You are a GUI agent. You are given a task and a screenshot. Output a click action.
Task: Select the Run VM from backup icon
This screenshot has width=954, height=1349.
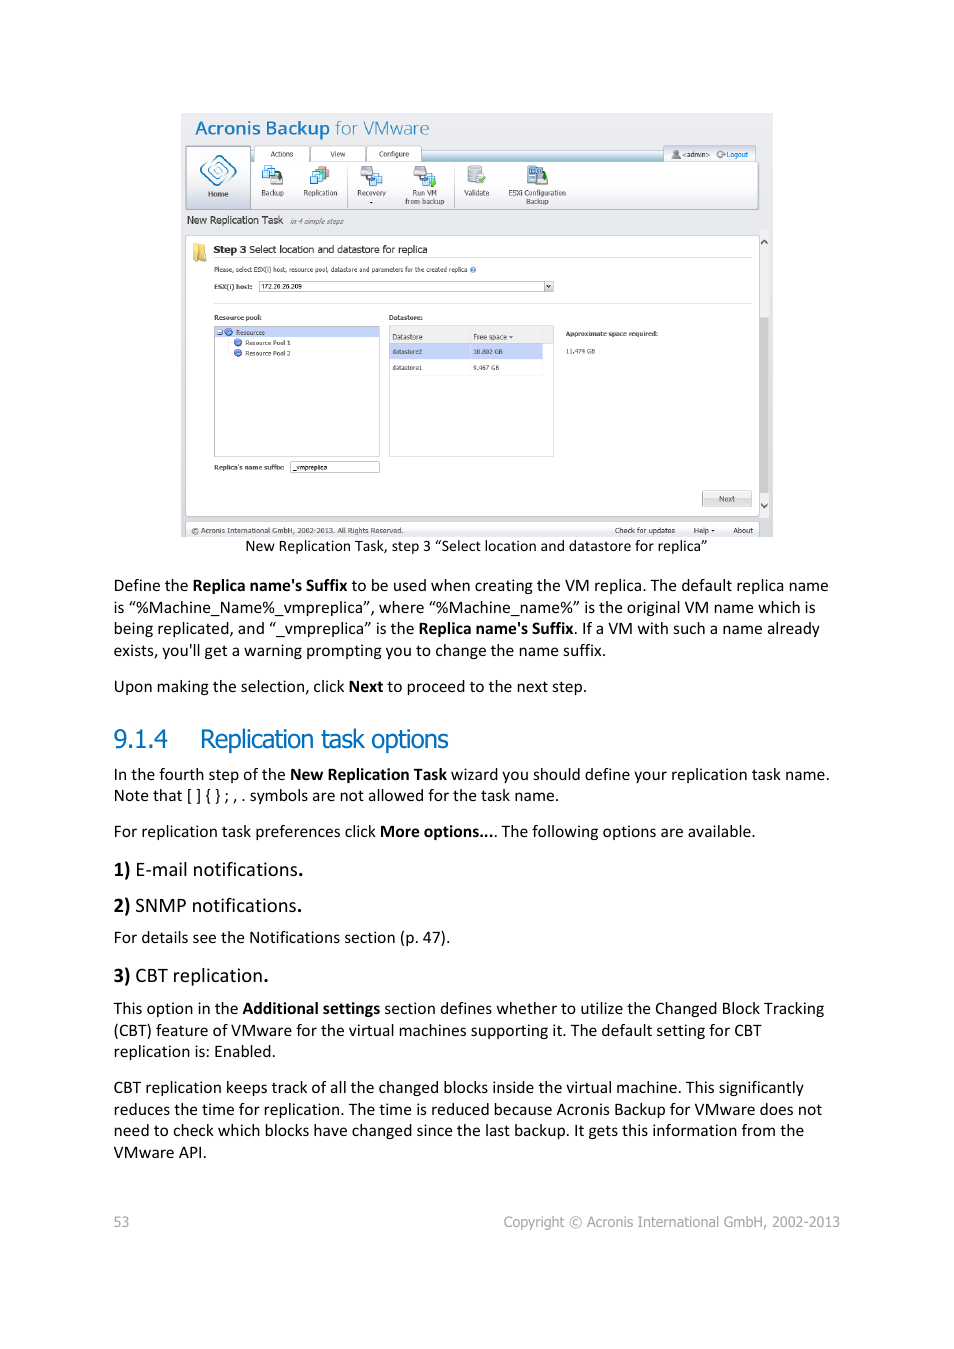(424, 176)
